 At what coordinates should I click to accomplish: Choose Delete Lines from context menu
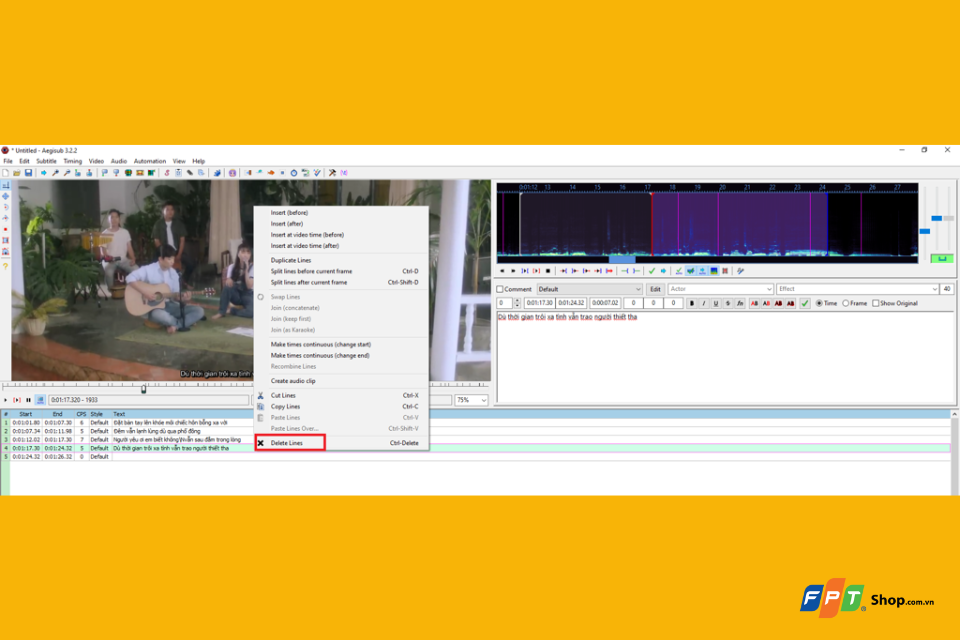click(x=287, y=443)
